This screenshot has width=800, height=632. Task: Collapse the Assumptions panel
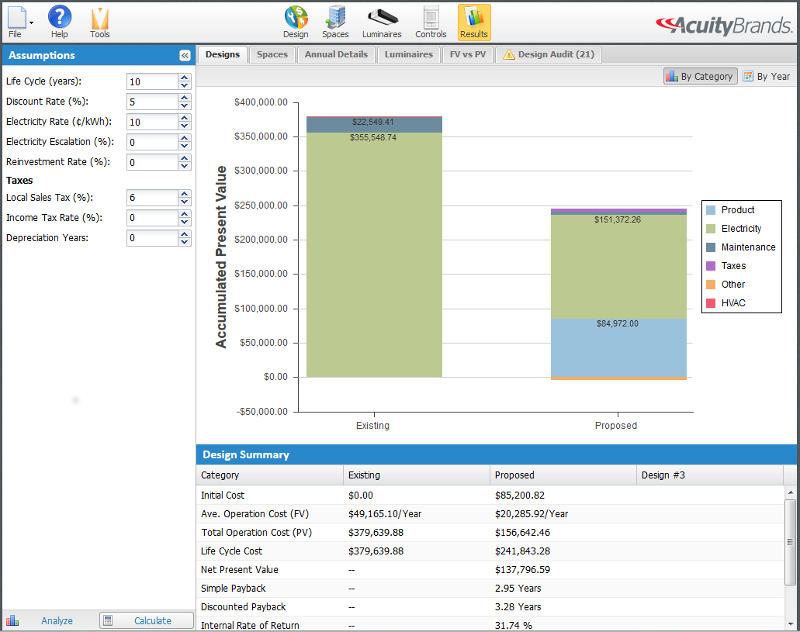point(185,56)
